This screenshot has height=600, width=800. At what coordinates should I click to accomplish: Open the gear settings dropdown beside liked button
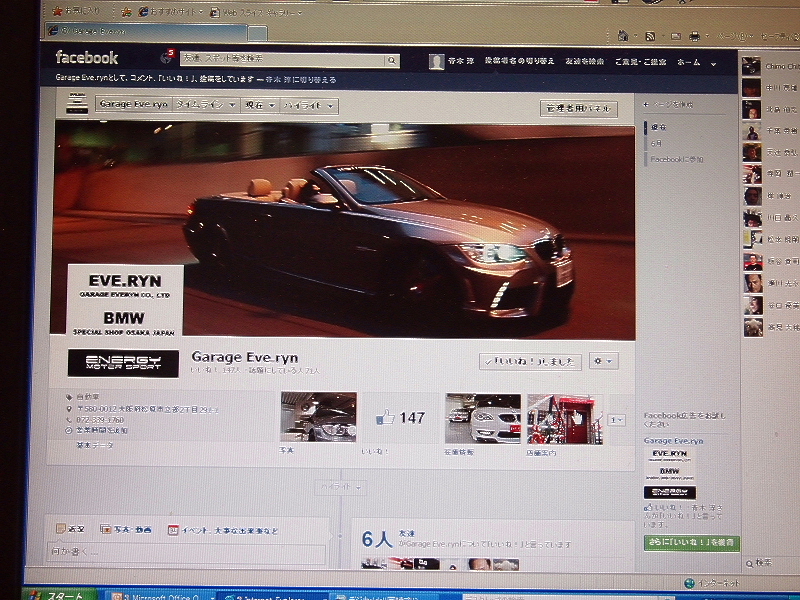pos(603,361)
